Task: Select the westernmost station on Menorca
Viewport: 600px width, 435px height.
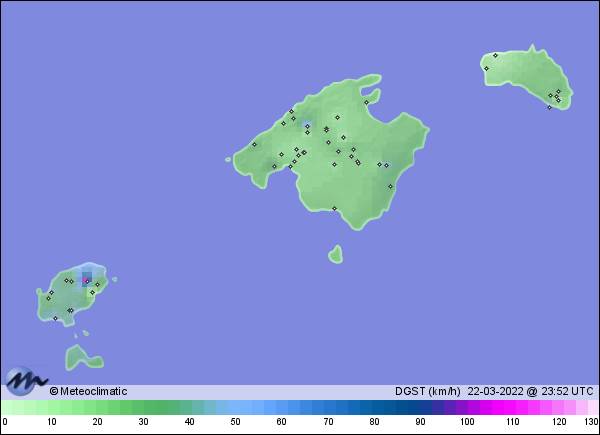Action: click(x=486, y=68)
